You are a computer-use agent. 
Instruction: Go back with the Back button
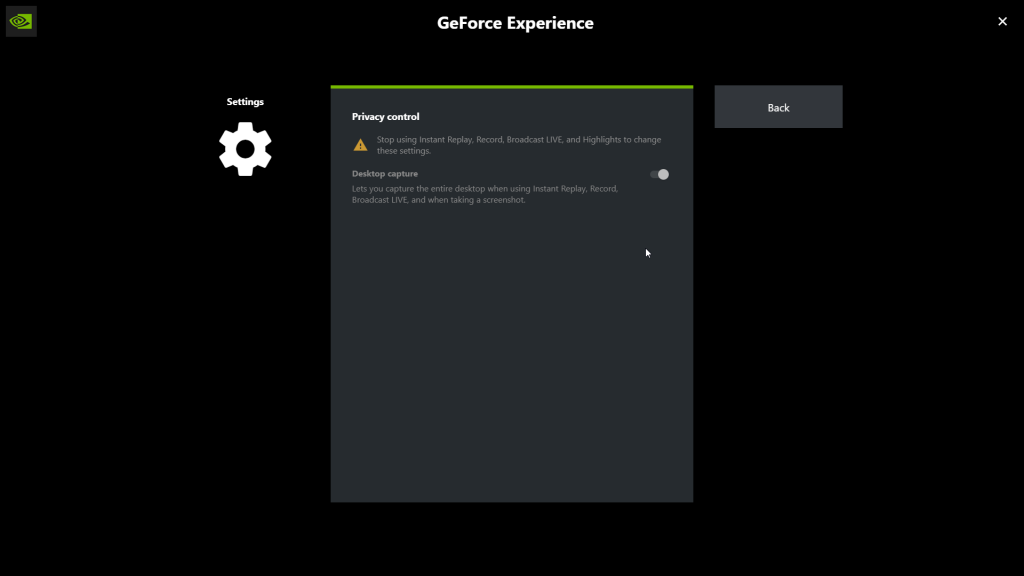click(778, 107)
